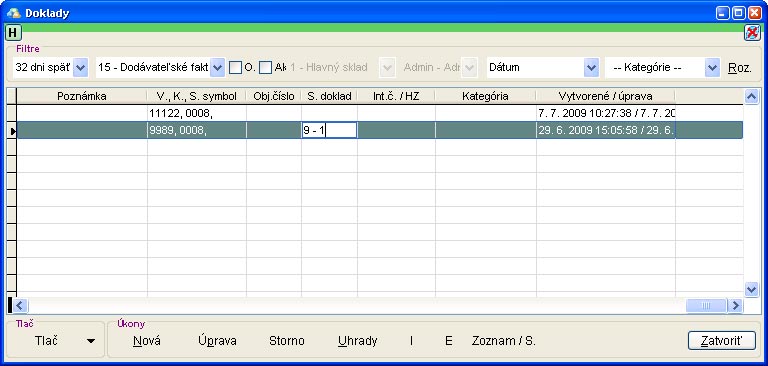Expand the '-- Kategórie --' dropdown
Viewport: 768px width, 366px height.
[x=712, y=68]
